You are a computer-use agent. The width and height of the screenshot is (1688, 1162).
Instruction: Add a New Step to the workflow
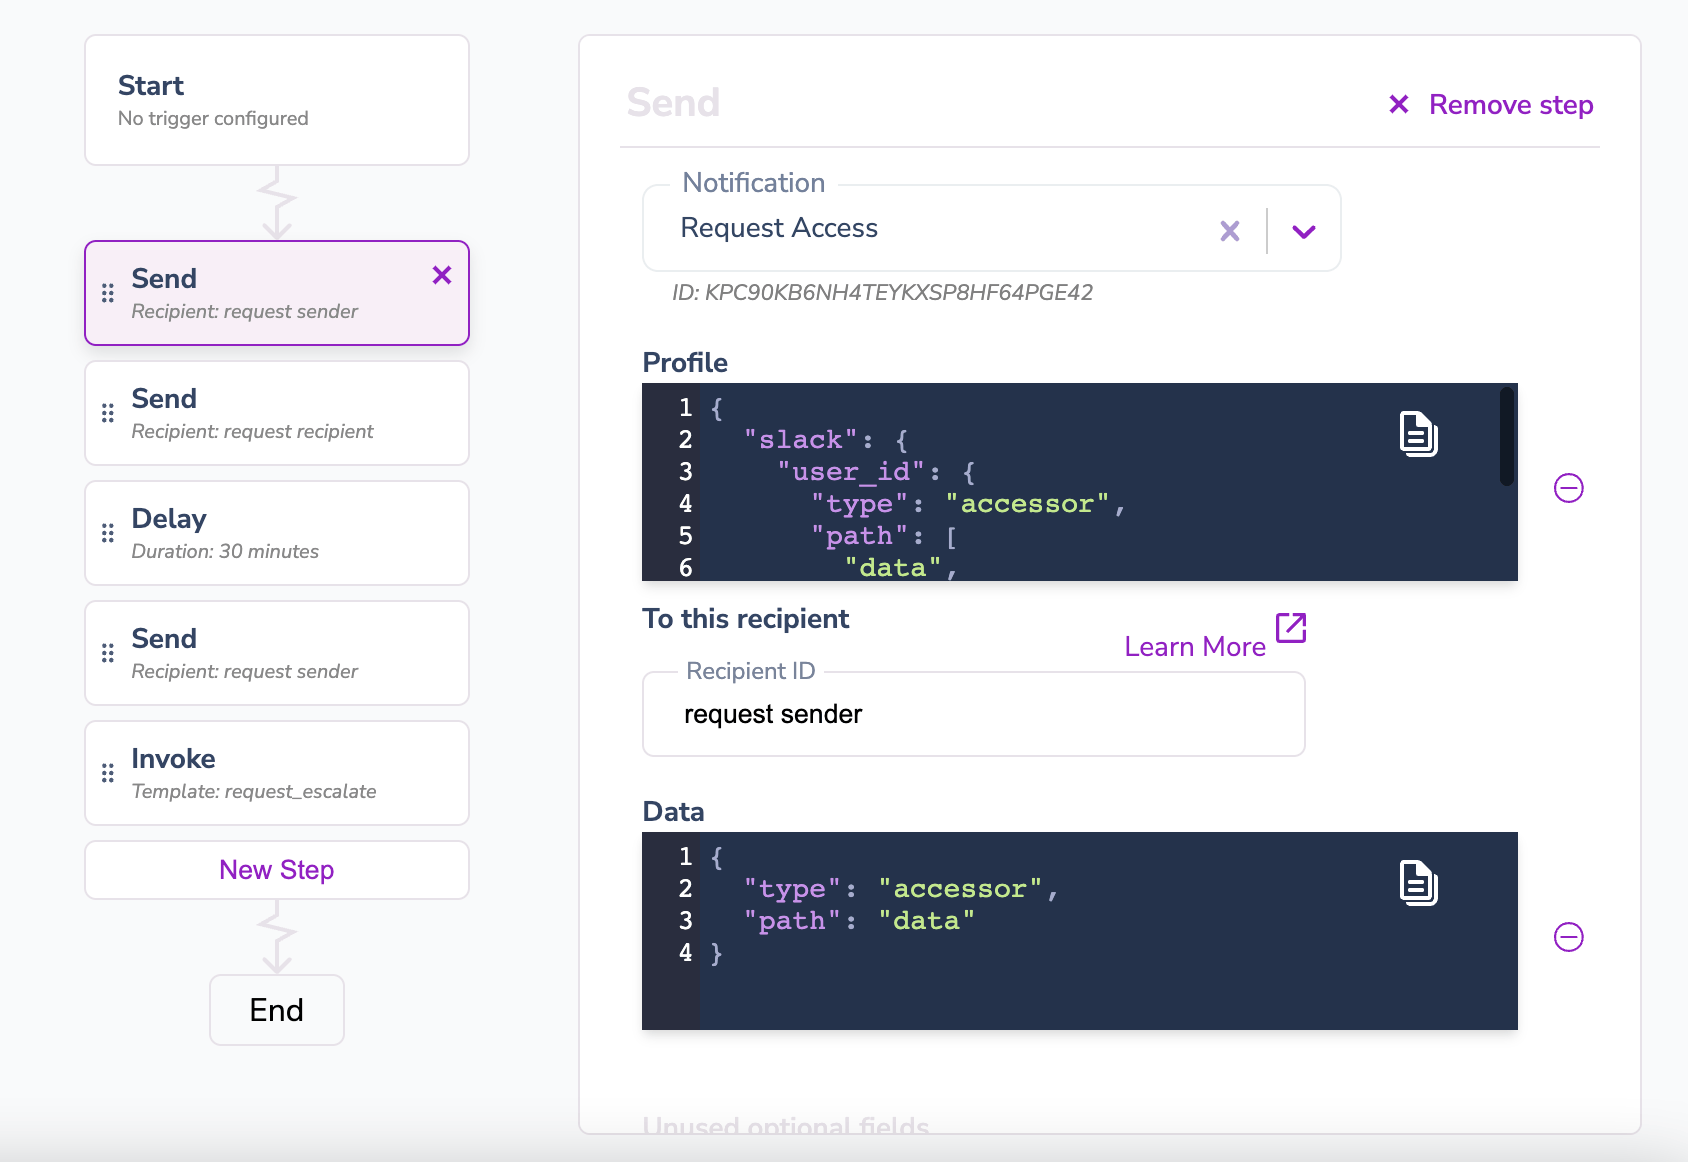tap(276, 870)
